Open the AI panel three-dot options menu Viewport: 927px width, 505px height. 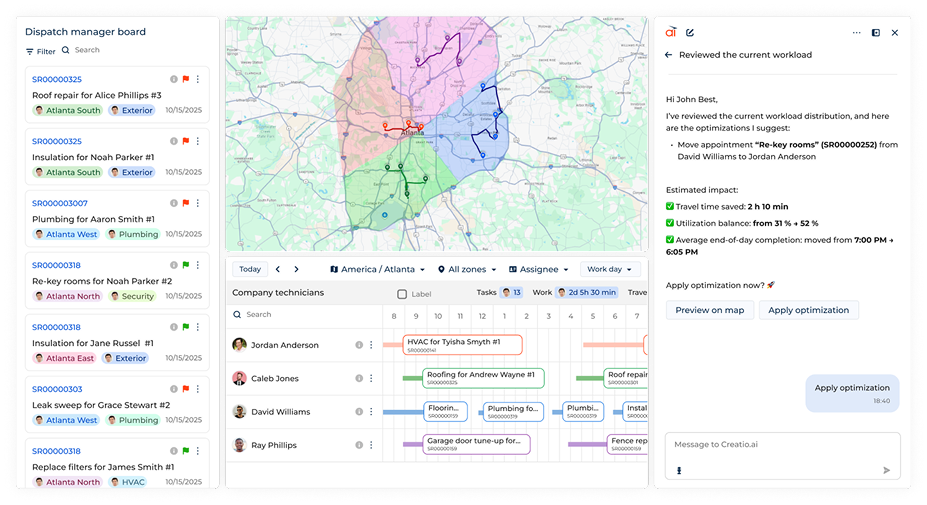tap(856, 32)
